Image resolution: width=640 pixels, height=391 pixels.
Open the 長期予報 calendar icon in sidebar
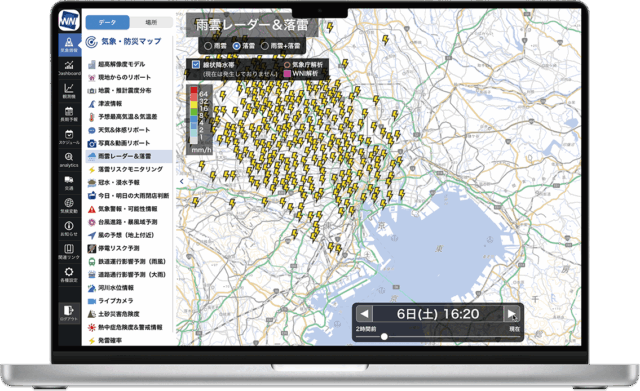coord(69,114)
